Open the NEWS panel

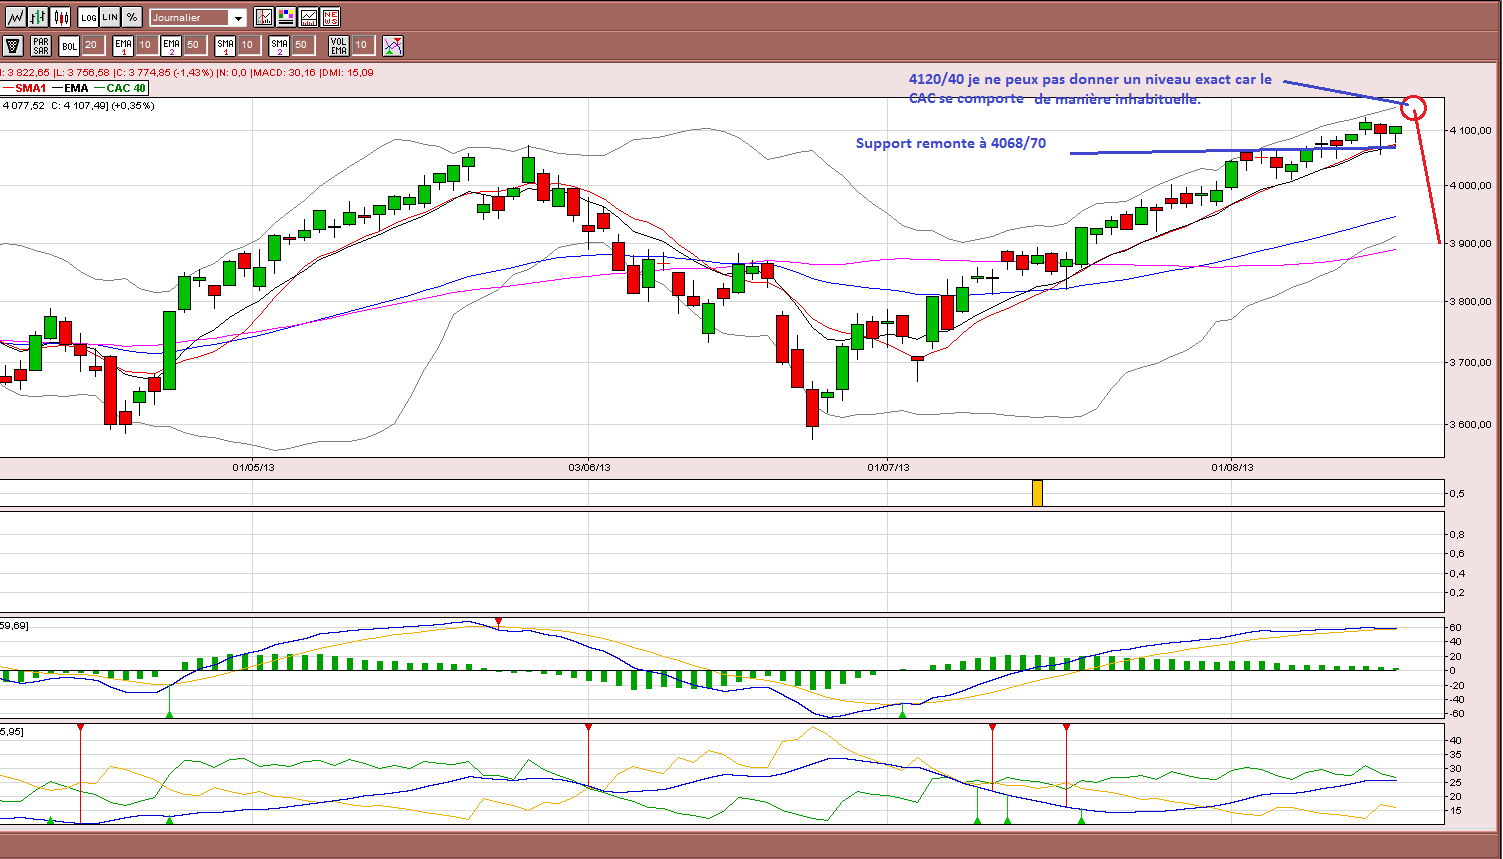tap(331, 17)
